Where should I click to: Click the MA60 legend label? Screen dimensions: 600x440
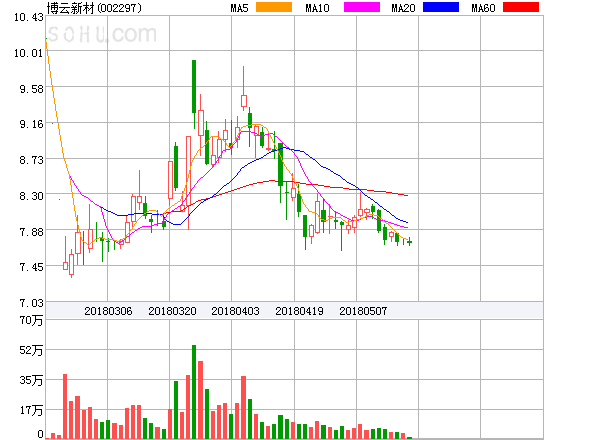point(483,8)
